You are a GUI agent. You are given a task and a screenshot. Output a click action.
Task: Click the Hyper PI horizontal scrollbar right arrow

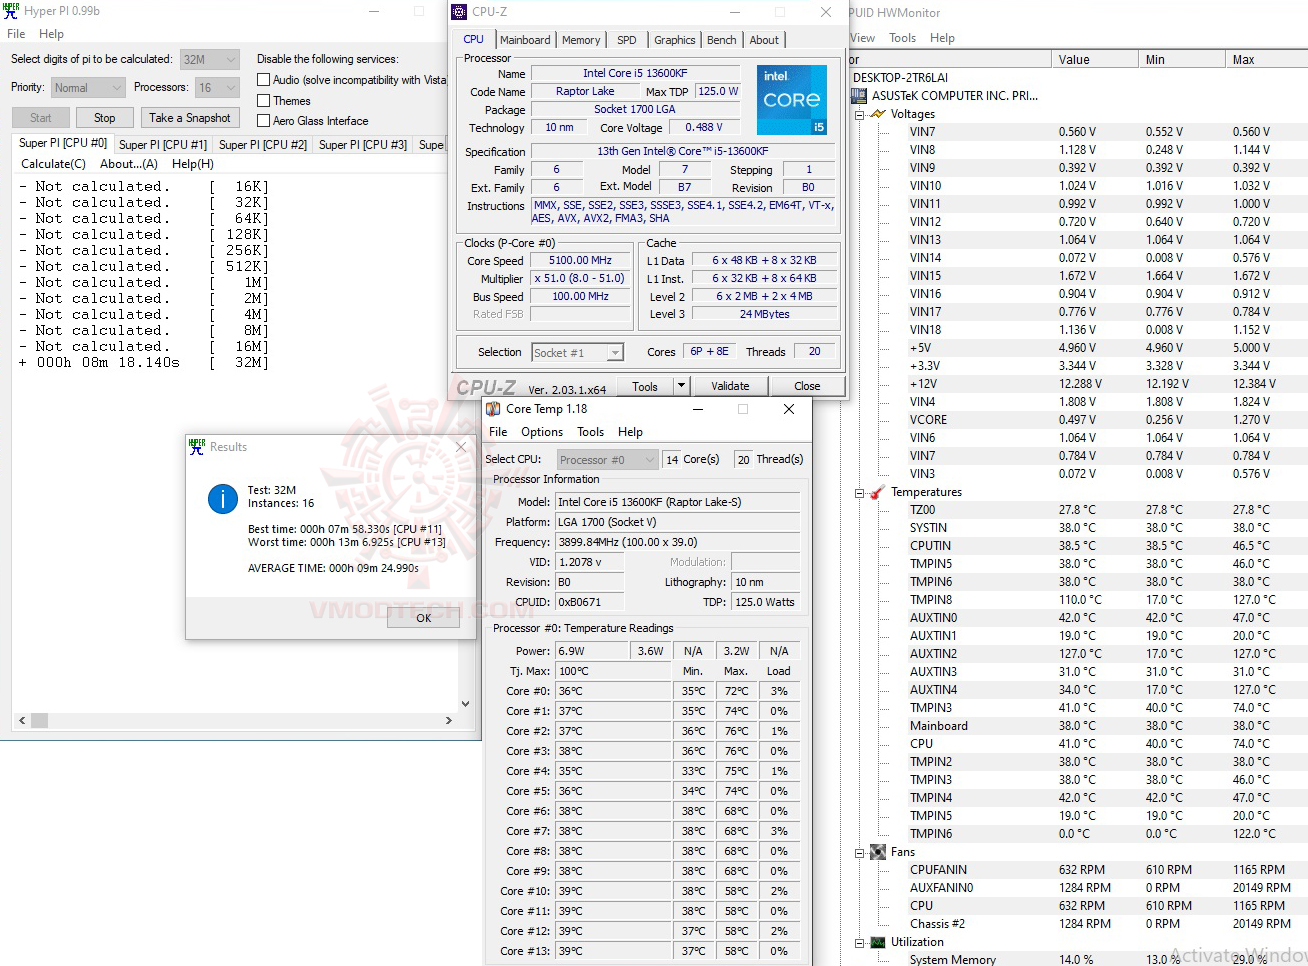pos(449,720)
